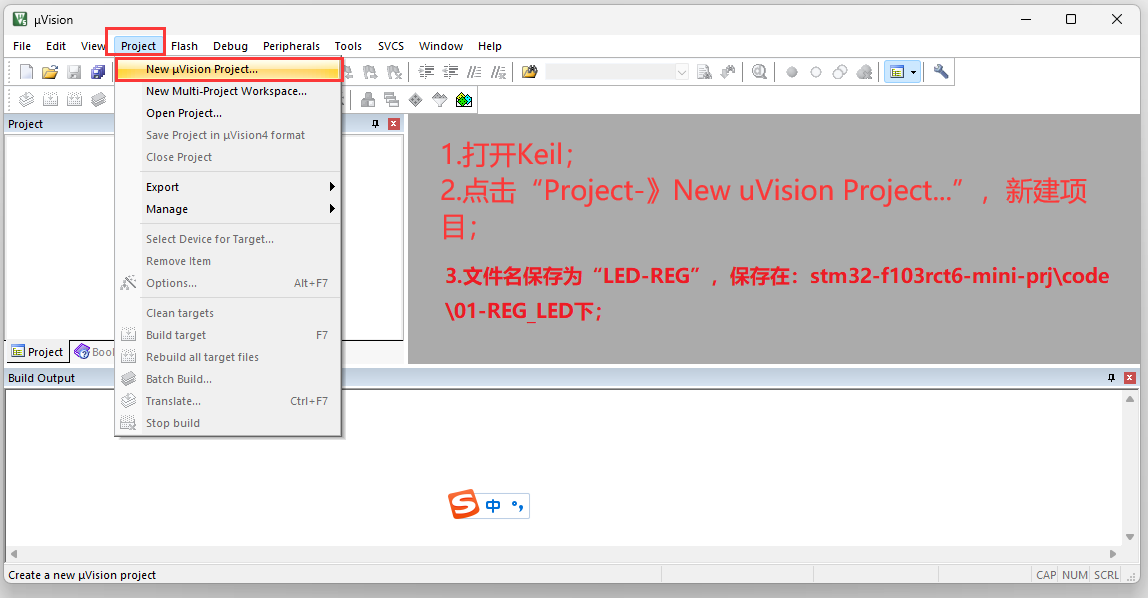Open the Flash menu
The height and width of the screenshot is (598, 1148).
coord(184,46)
